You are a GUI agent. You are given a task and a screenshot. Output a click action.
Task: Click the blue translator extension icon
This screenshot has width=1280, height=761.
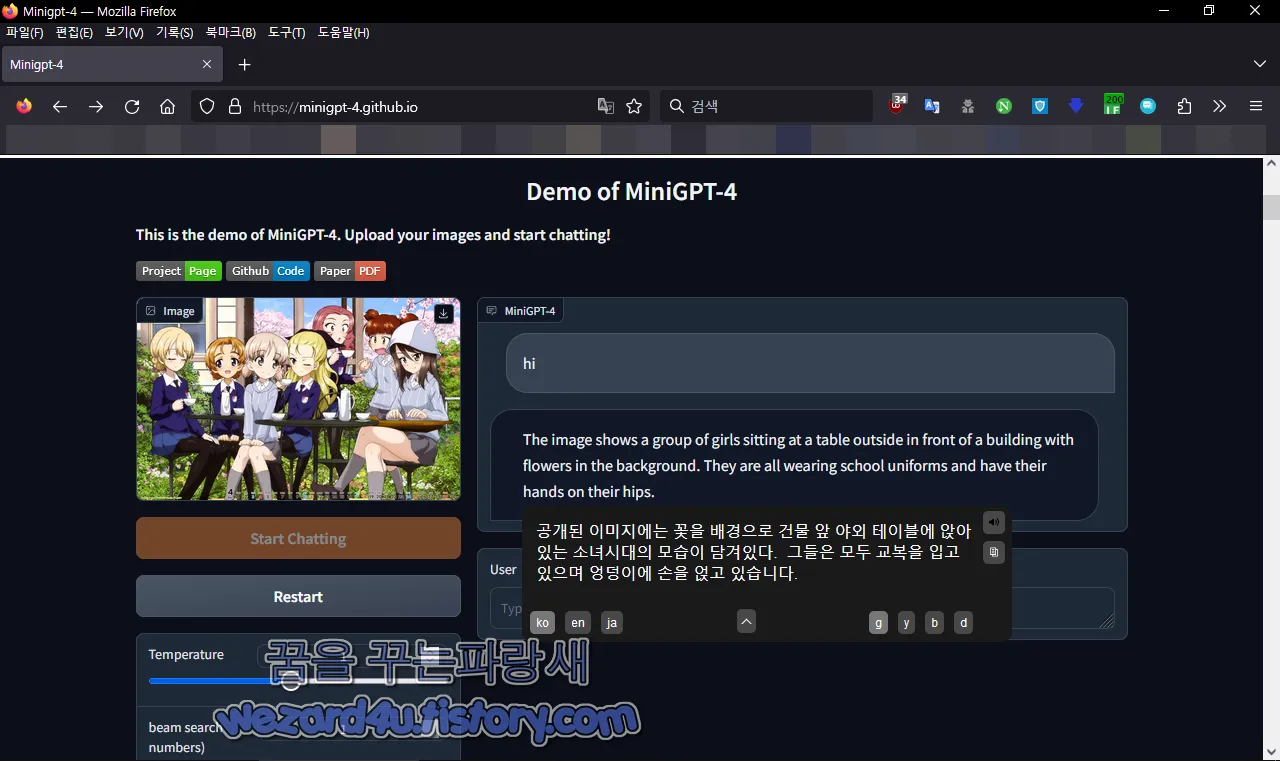(x=932, y=106)
